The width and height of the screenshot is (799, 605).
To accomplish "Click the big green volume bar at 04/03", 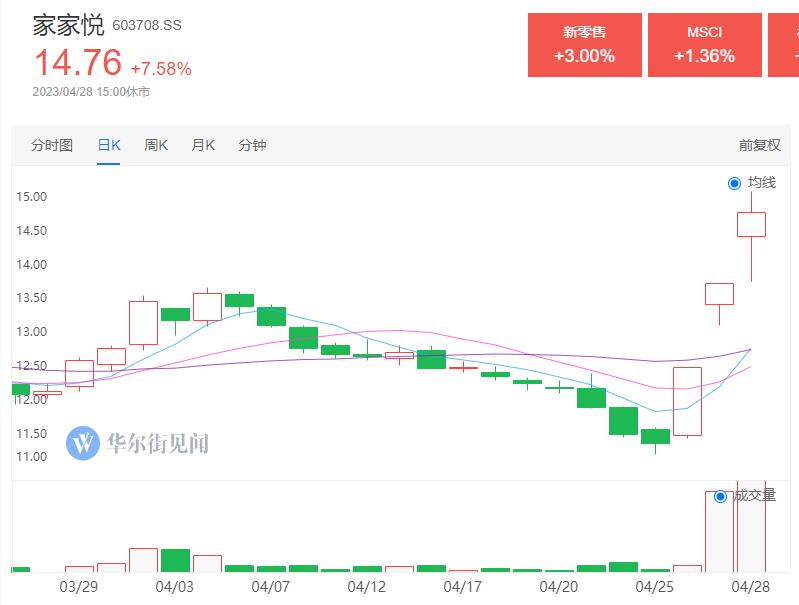I will pyautogui.click(x=175, y=560).
